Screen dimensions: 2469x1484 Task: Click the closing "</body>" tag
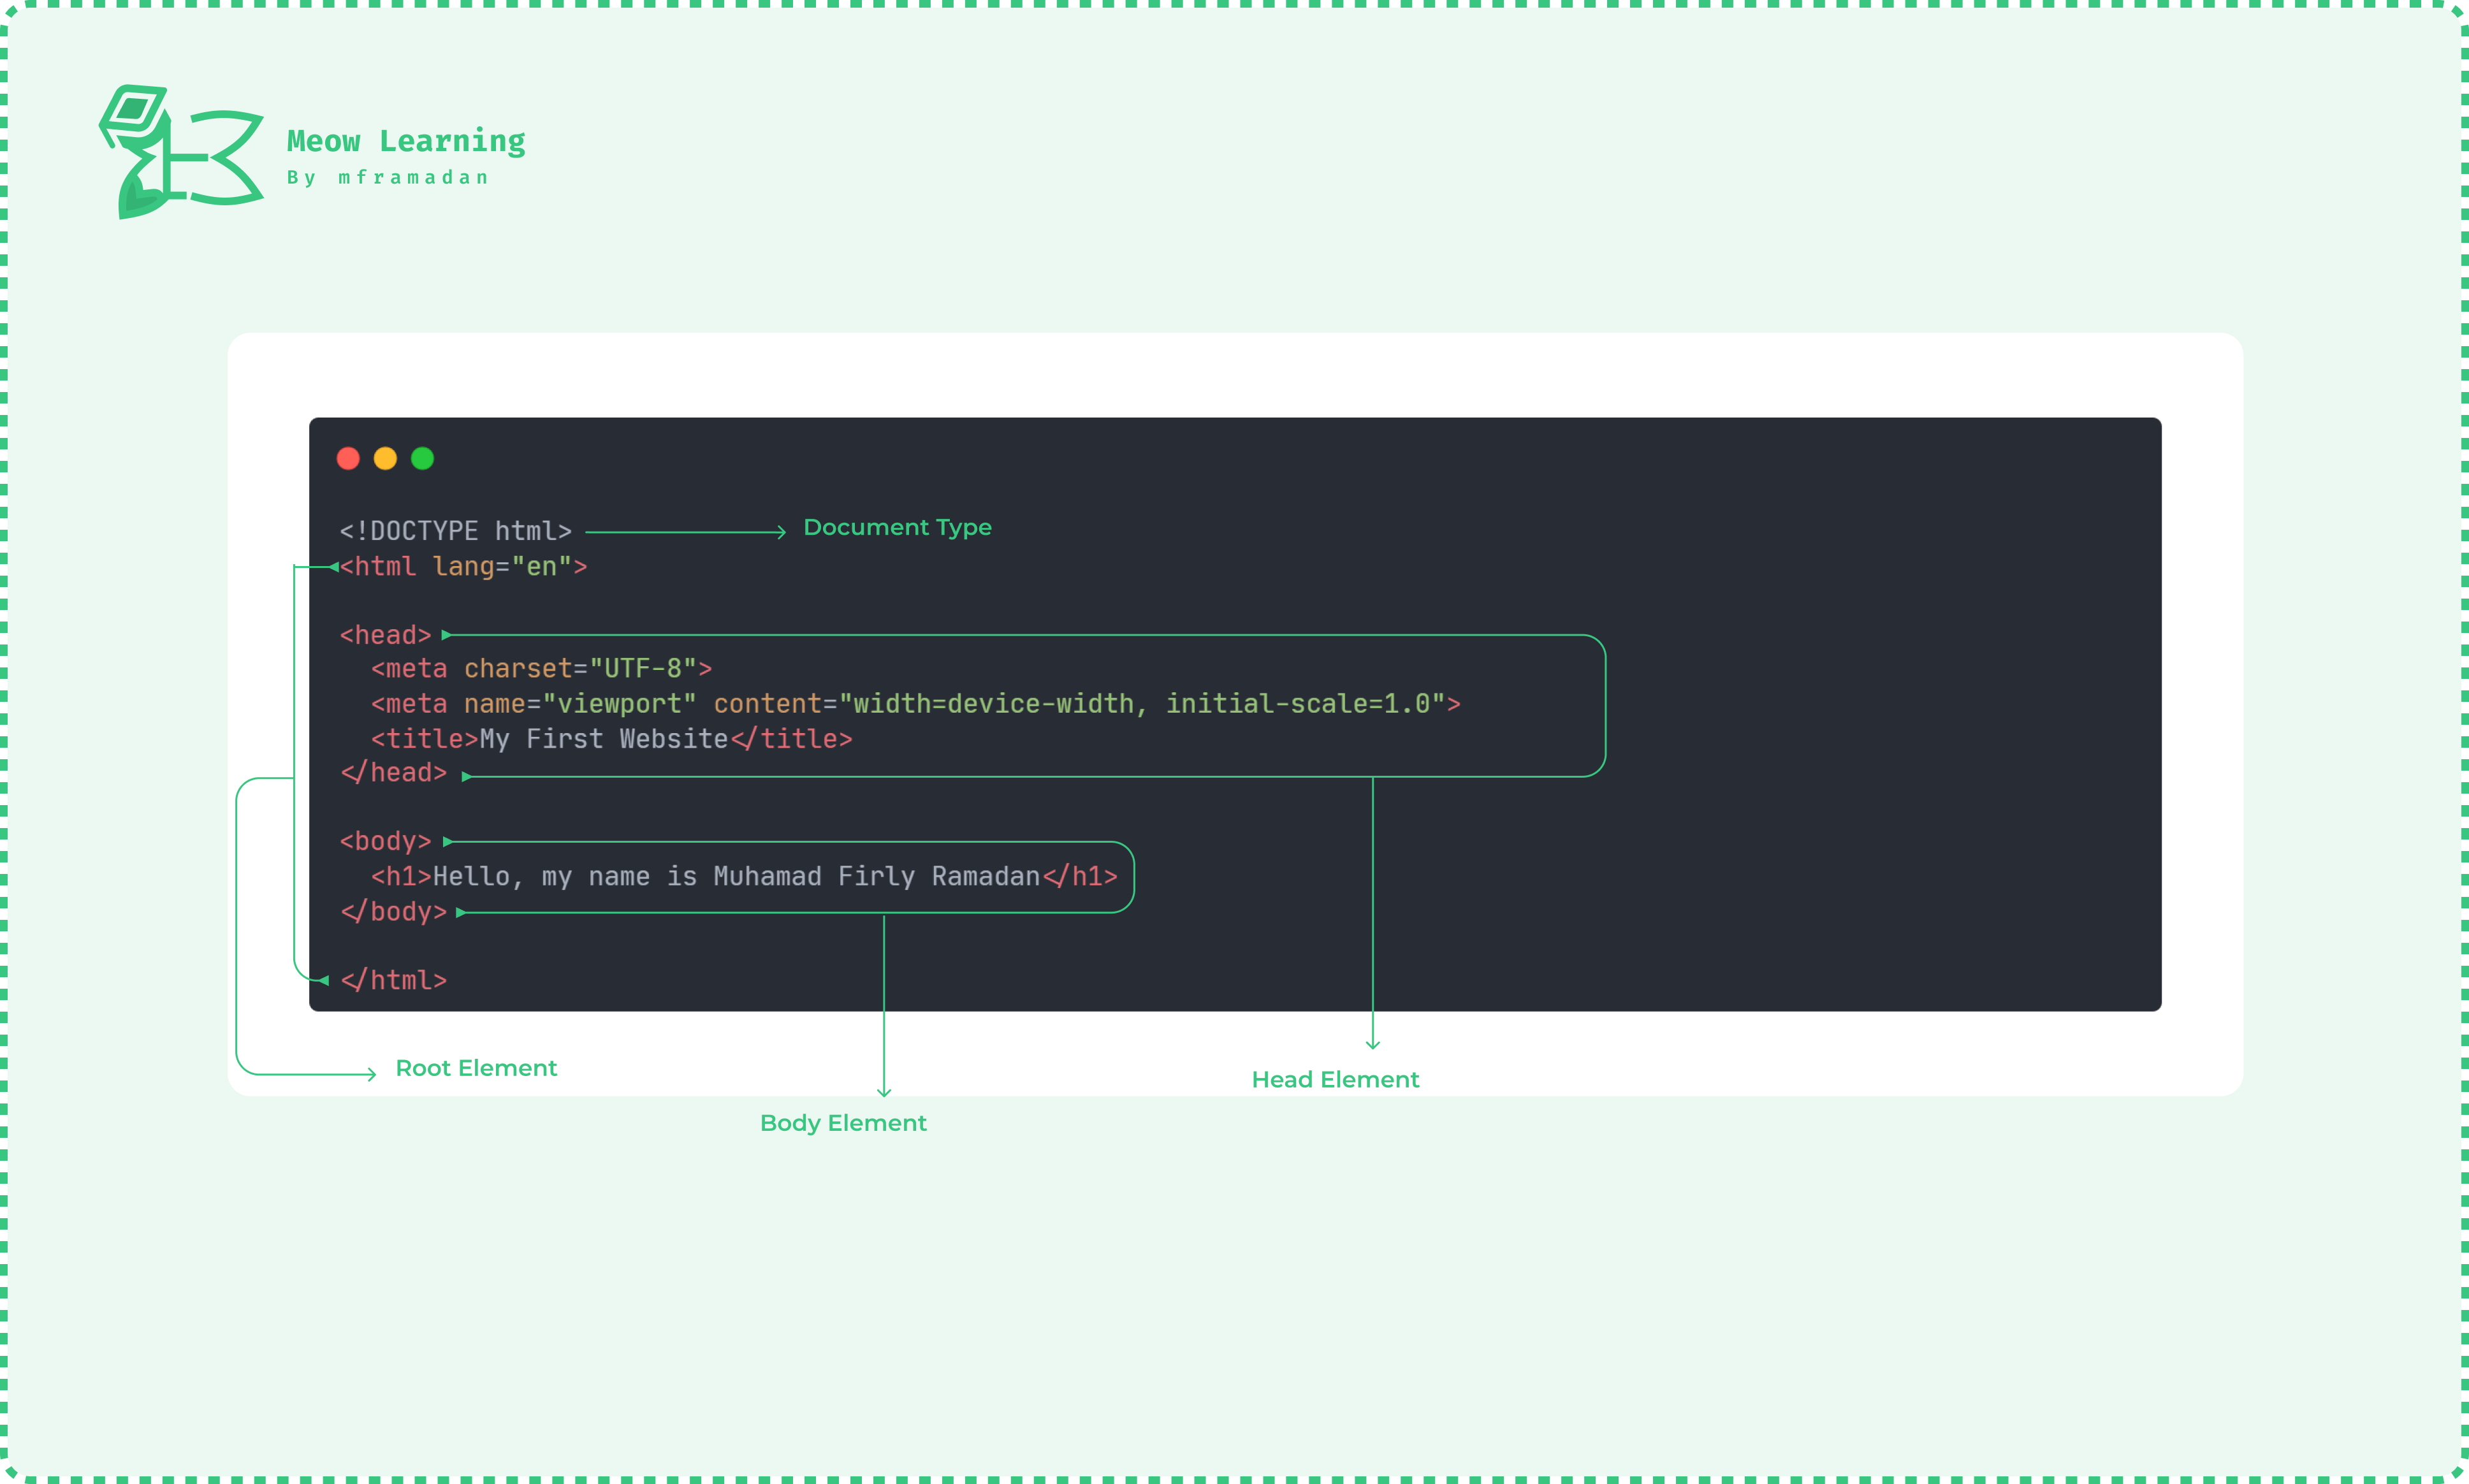(393, 911)
